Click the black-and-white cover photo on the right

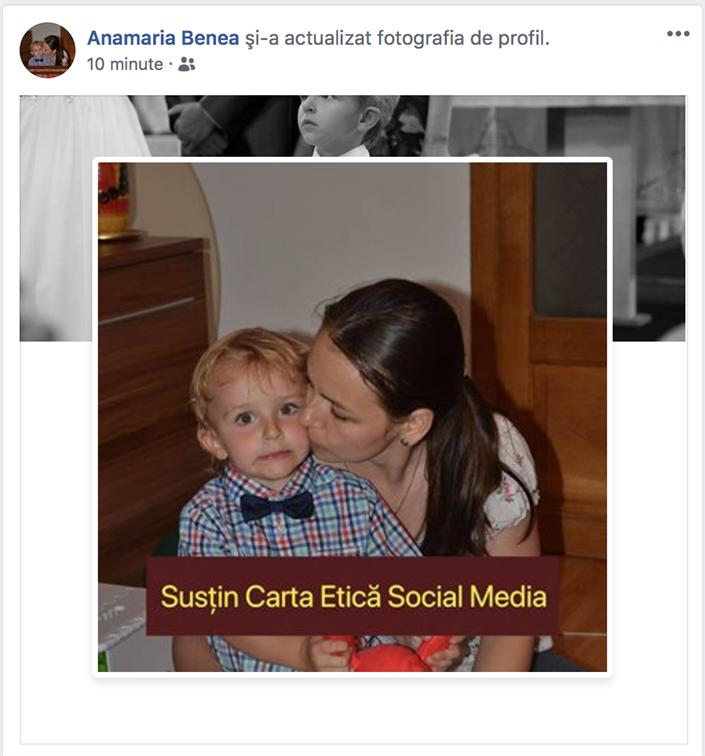coord(648,220)
